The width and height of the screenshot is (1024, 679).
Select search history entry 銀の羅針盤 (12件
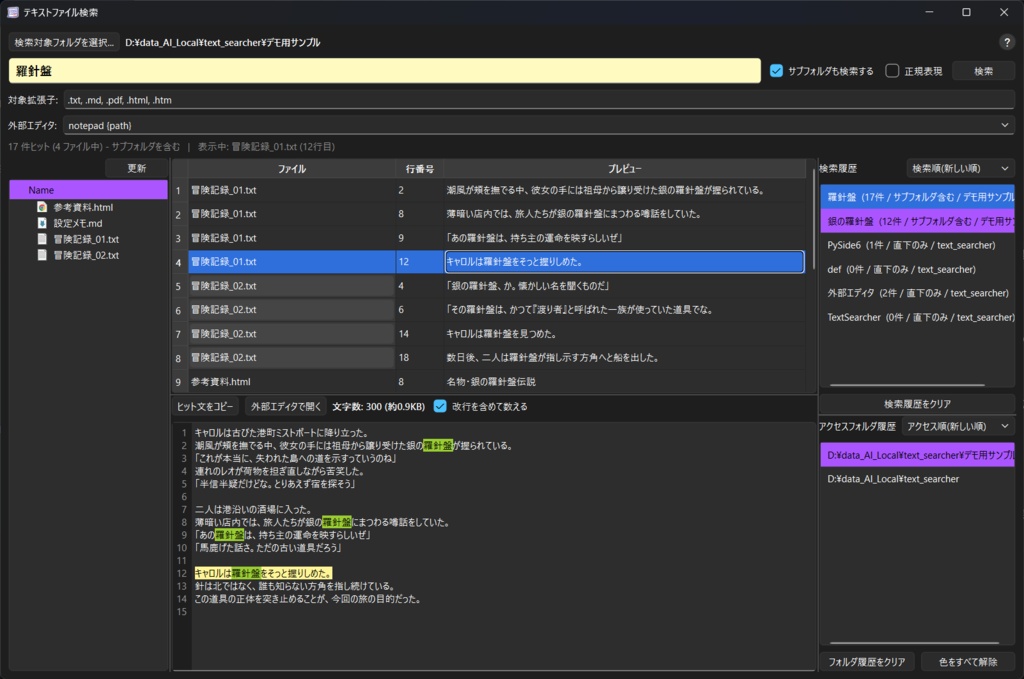[x=918, y=221]
